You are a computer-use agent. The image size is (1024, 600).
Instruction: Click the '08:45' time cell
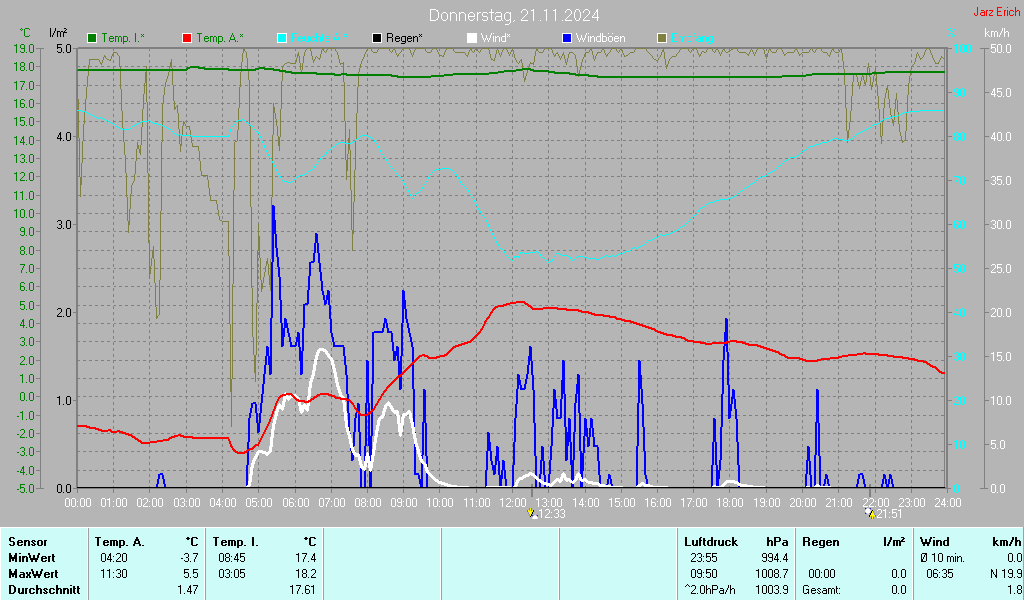[231, 558]
